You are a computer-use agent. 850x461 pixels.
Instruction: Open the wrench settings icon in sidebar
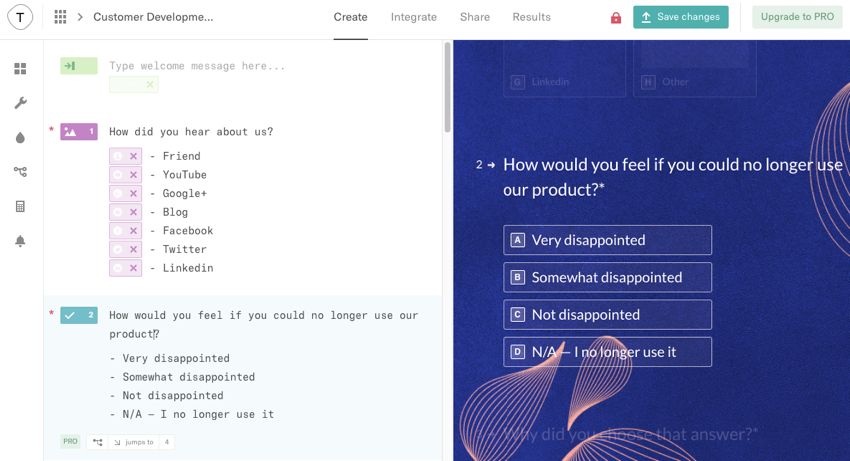[20, 103]
